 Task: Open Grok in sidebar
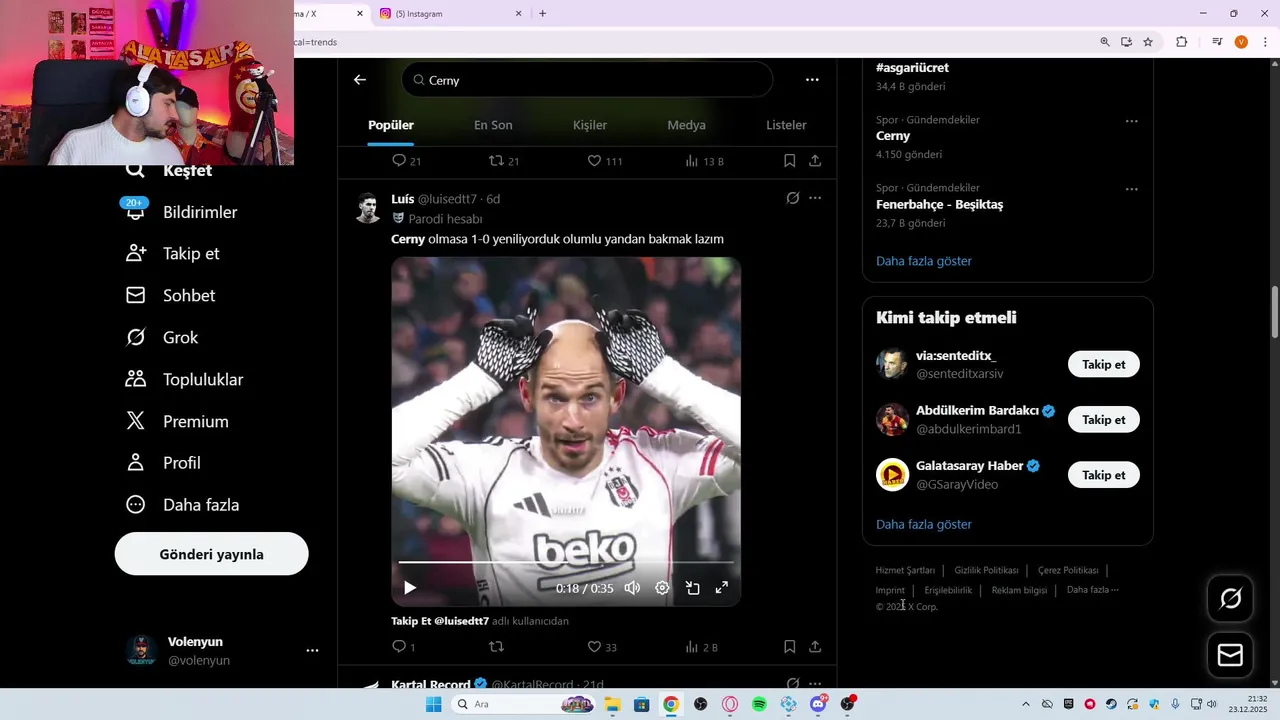(x=162, y=338)
